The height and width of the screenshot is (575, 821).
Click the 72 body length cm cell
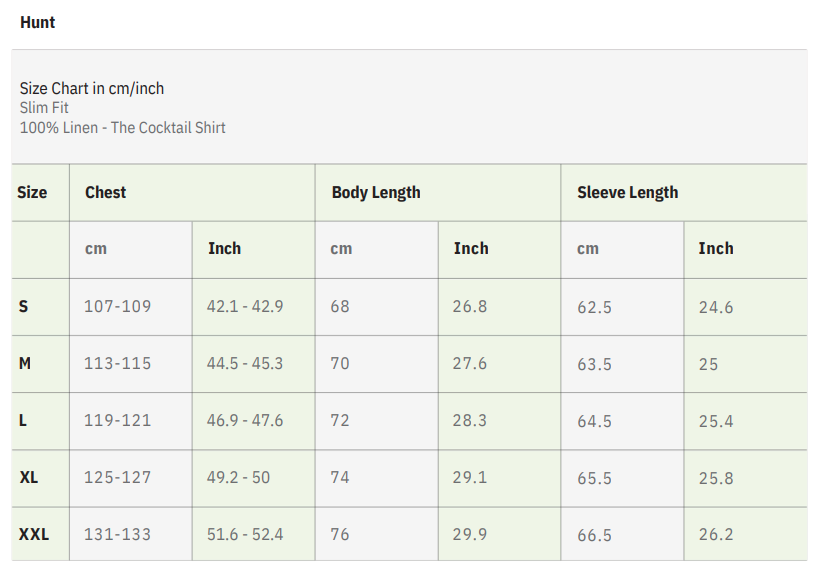click(340, 420)
